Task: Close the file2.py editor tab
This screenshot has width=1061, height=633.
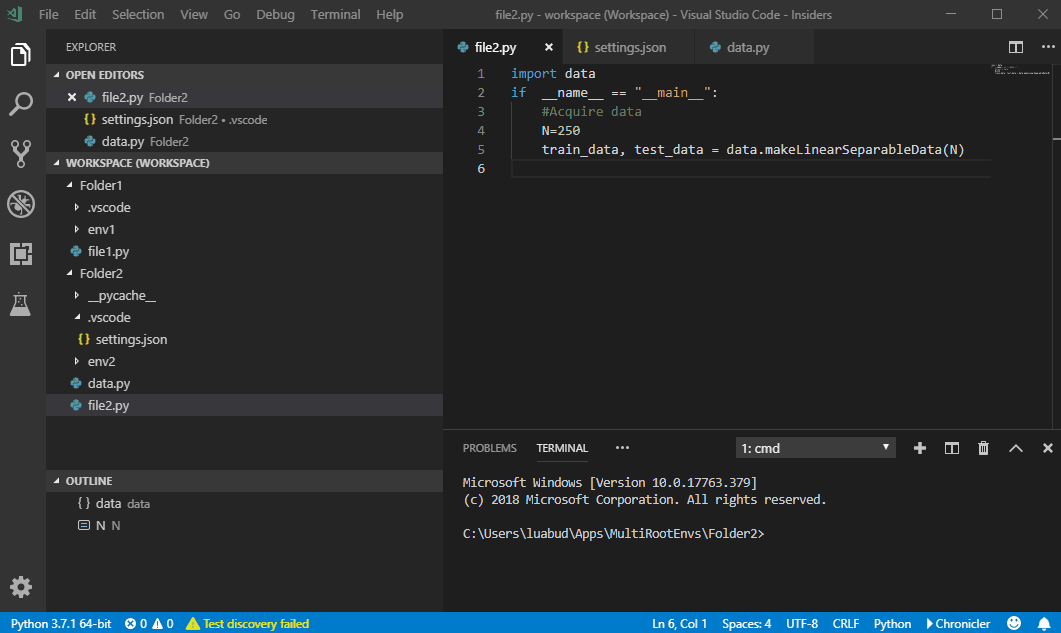Action: click(549, 47)
